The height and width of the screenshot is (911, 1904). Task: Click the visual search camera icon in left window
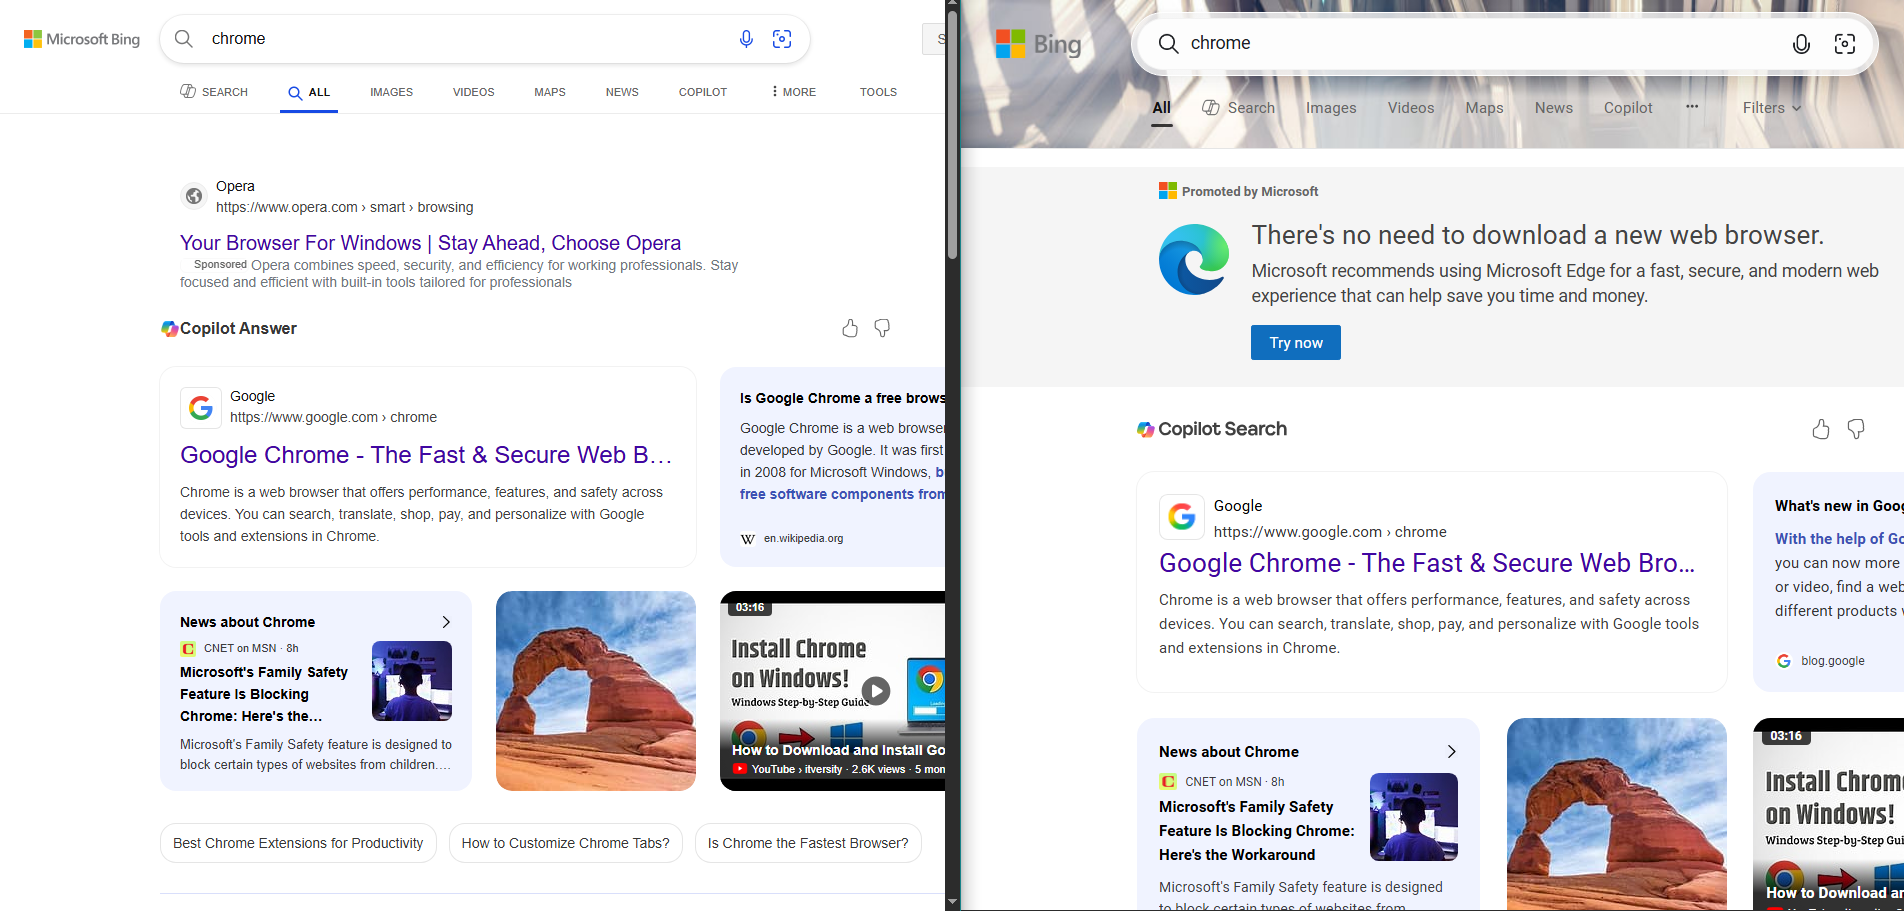click(782, 39)
